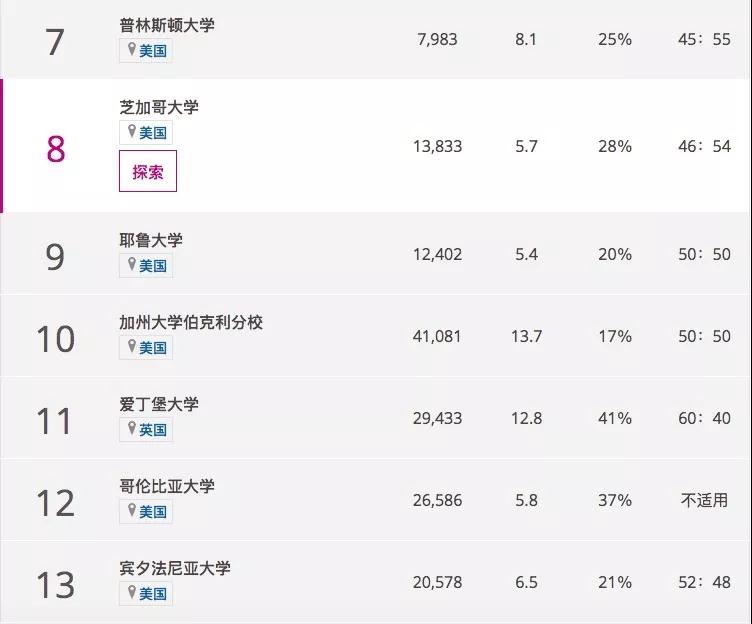
Task: Click location pin icon under 宾夕法尼亚大学
Action: tap(130, 593)
